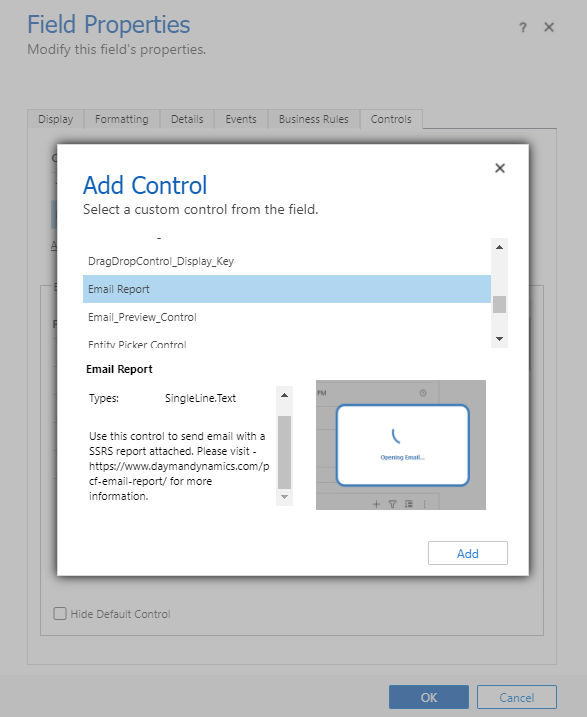The height and width of the screenshot is (717, 587).
Task: Close the Add Control dialog
Action: pos(500,168)
